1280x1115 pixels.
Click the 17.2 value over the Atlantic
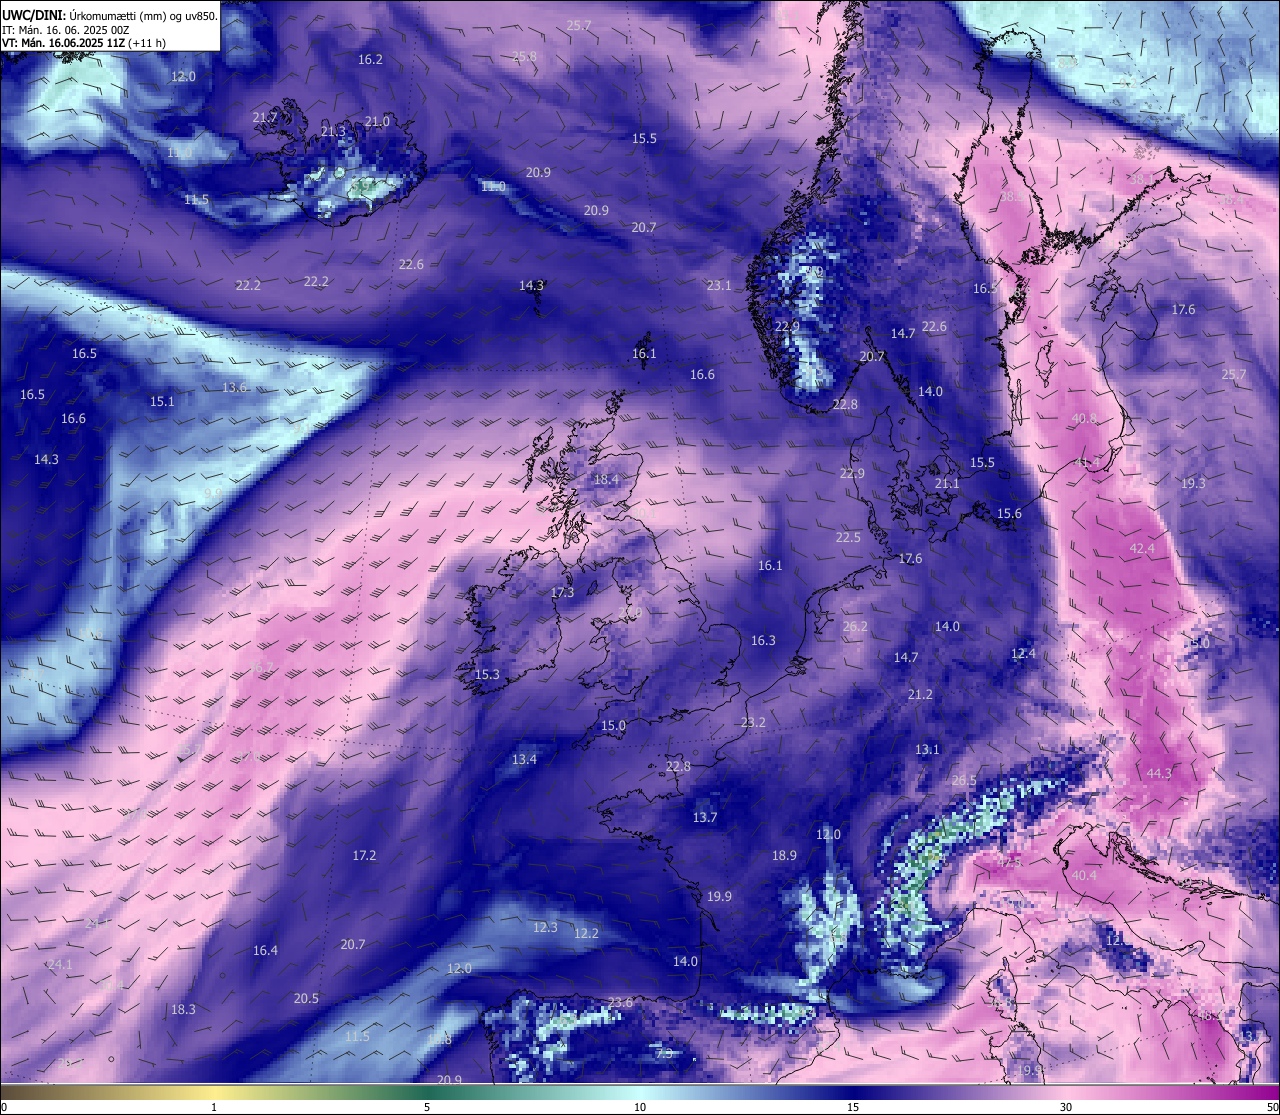click(364, 856)
